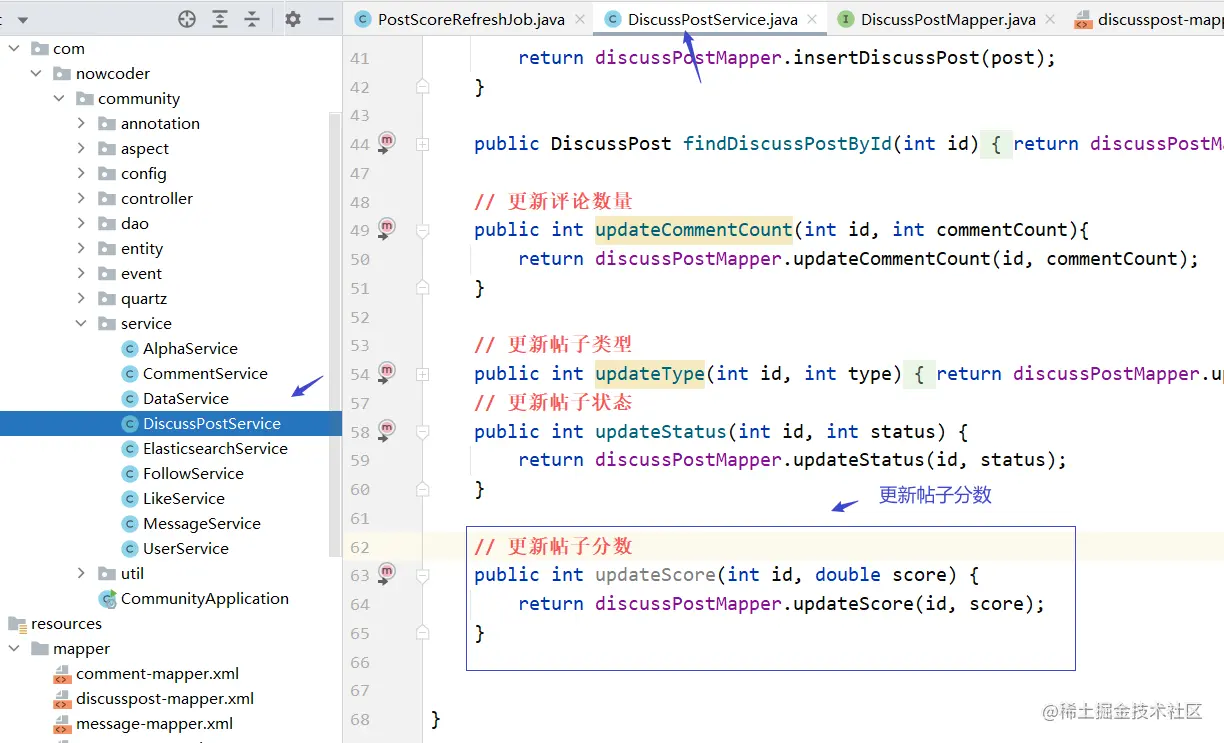Collapse updateScore method fold at line 63
Screen dimensions: 1224x743
point(423,575)
